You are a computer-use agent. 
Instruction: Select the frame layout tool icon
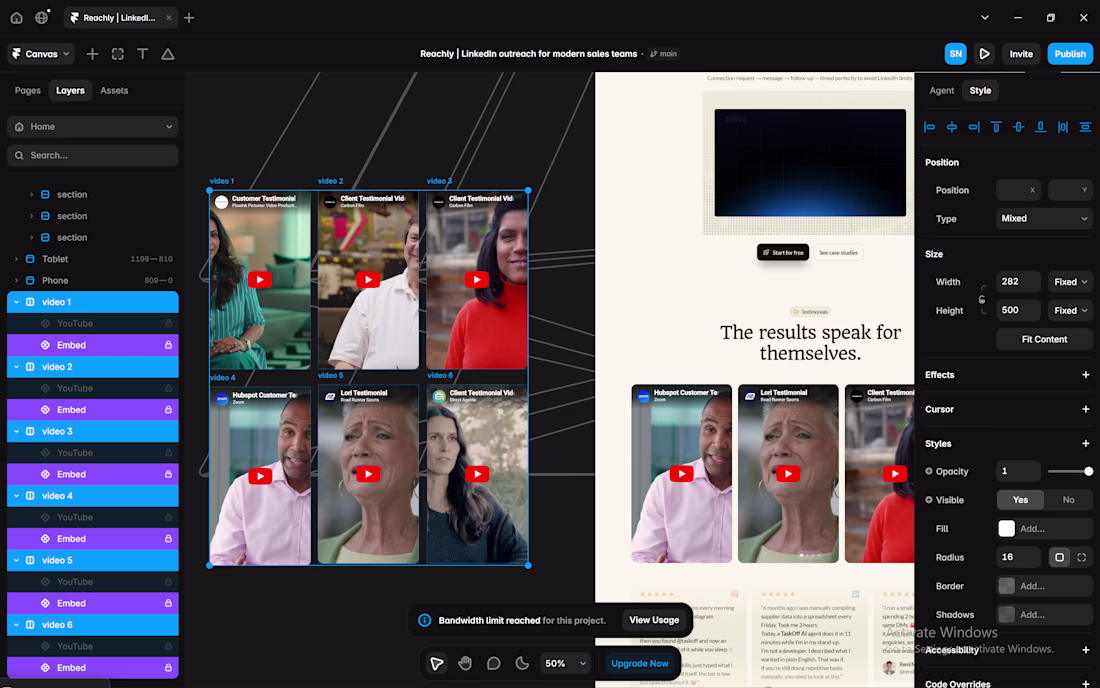(x=117, y=54)
